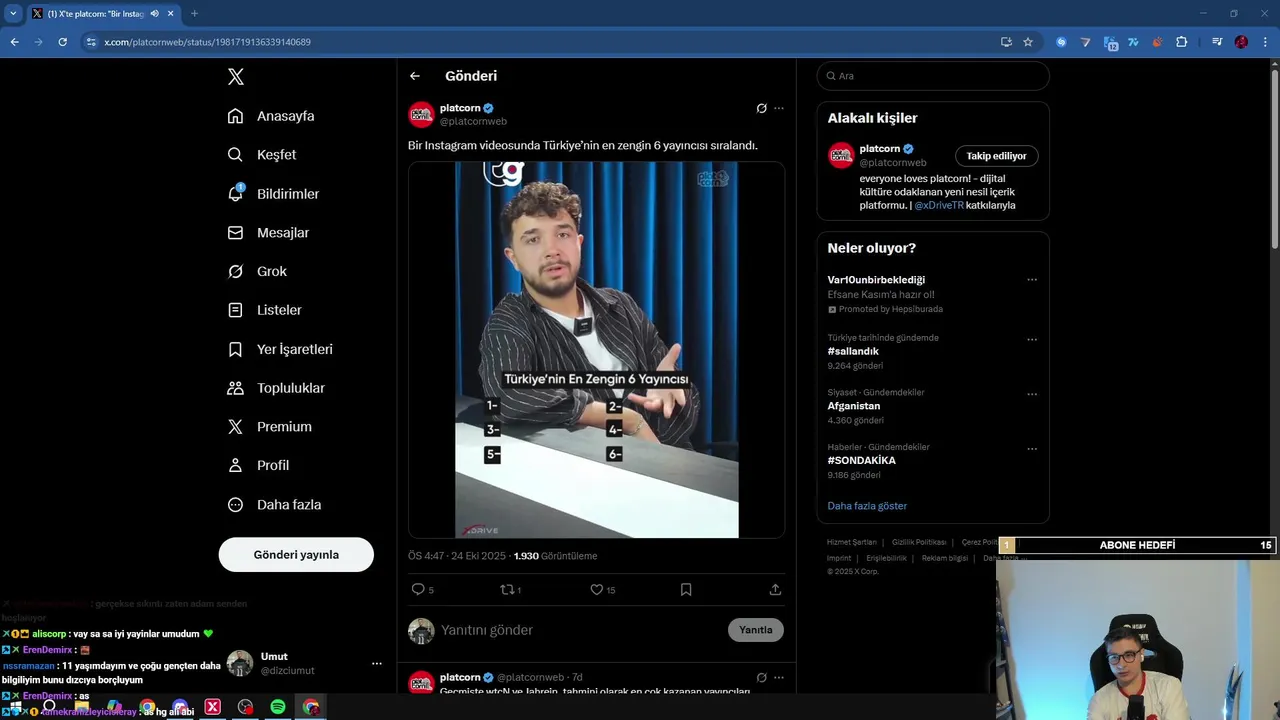
Task: Open Keşfet explore page
Action: click(x=262, y=155)
